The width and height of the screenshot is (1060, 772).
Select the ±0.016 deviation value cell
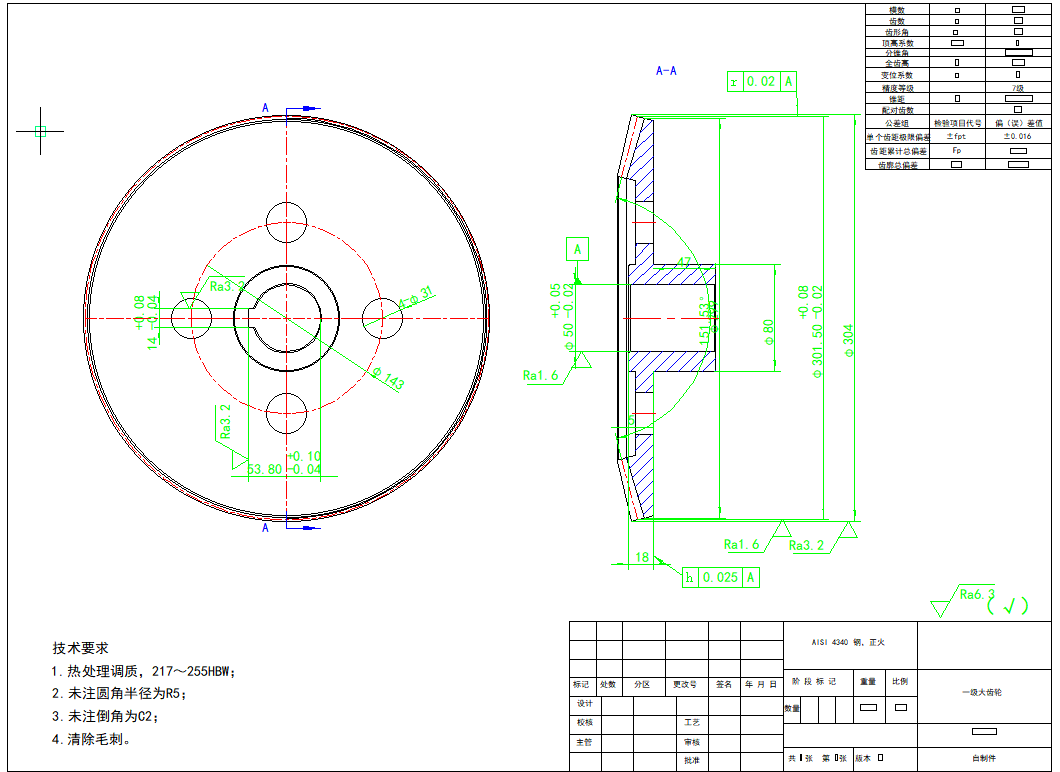coord(1017,136)
